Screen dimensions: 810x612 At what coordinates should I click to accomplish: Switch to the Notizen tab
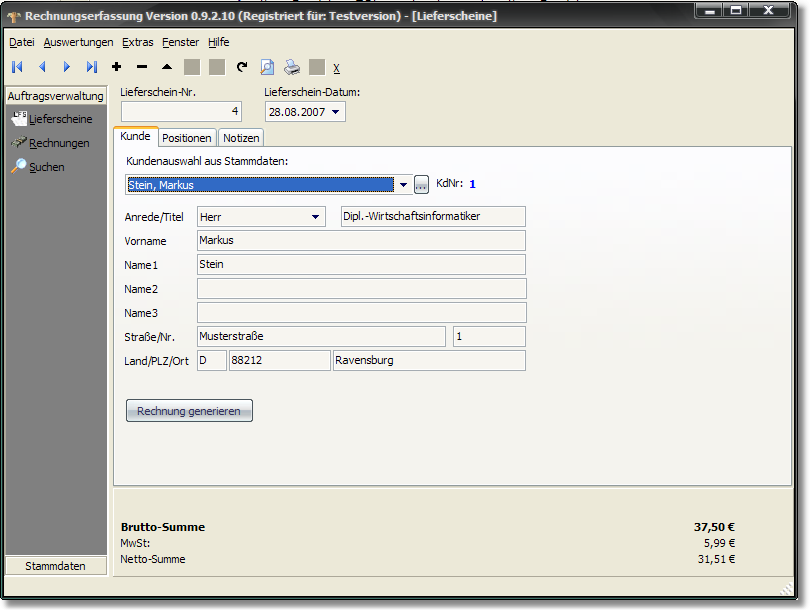pos(241,138)
